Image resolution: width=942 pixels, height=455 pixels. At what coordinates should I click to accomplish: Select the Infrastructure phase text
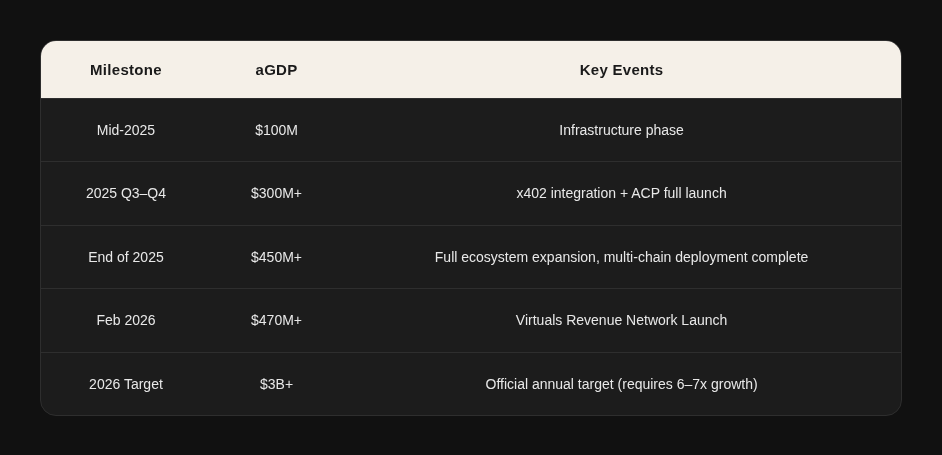tap(621, 130)
